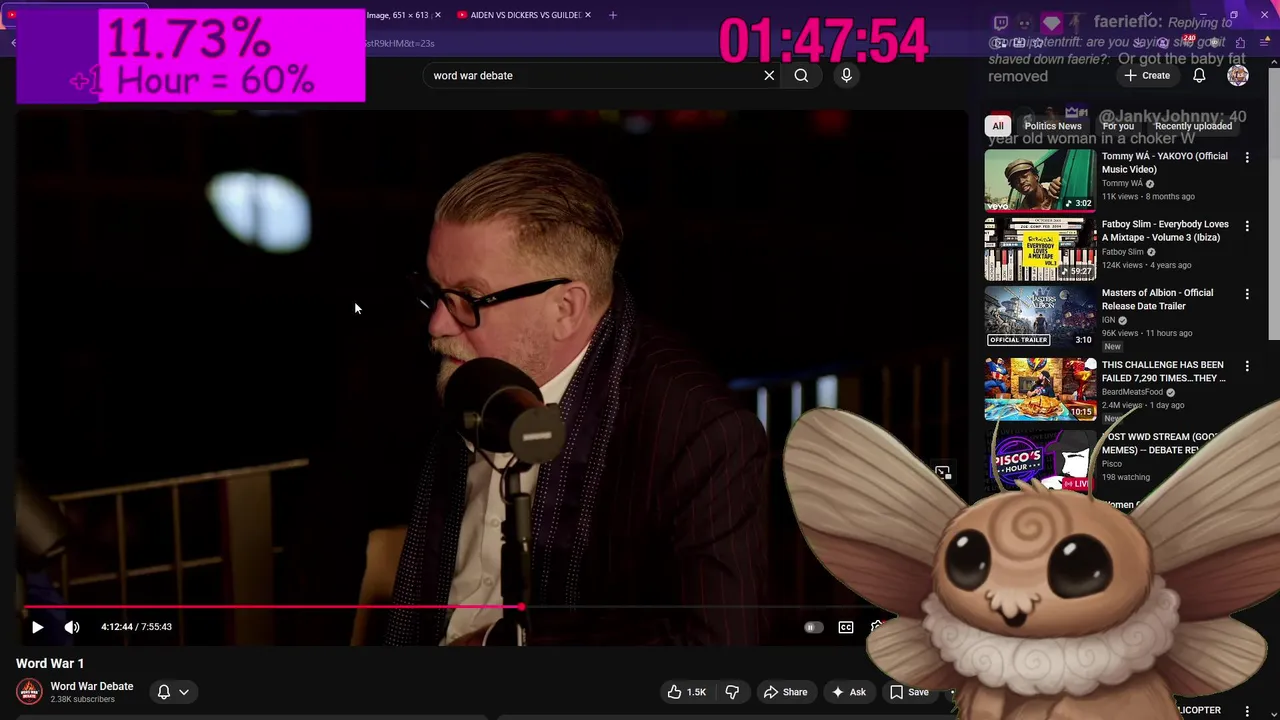The height and width of the screenshot is (720, 1280).
Task: Open the Word War Debate channel avatar
Action: click(29, 691)
